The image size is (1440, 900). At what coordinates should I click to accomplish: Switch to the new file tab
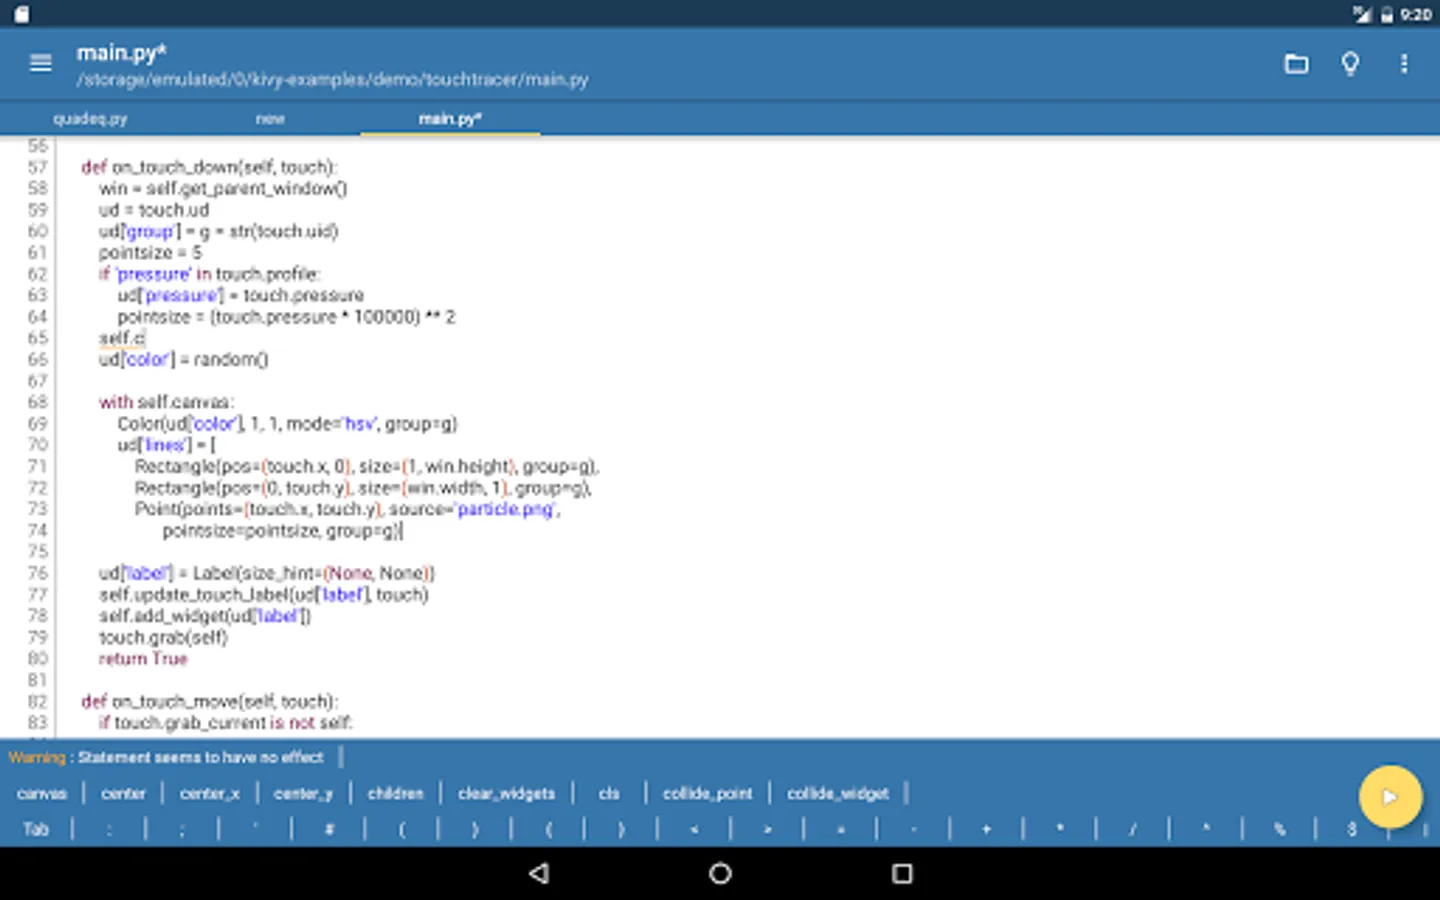pos(270,118)
